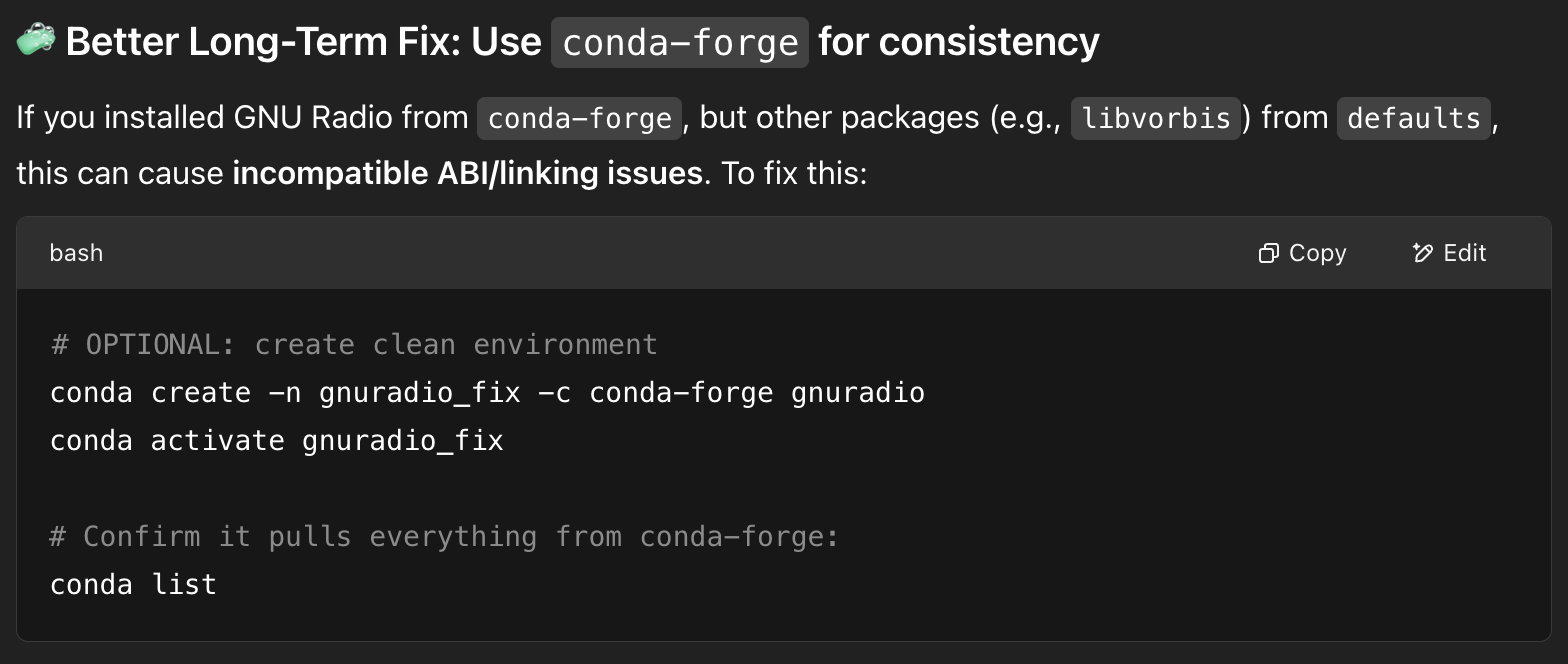Click the words for consistency in heading
1568x664 pixels.
(958, 42)
